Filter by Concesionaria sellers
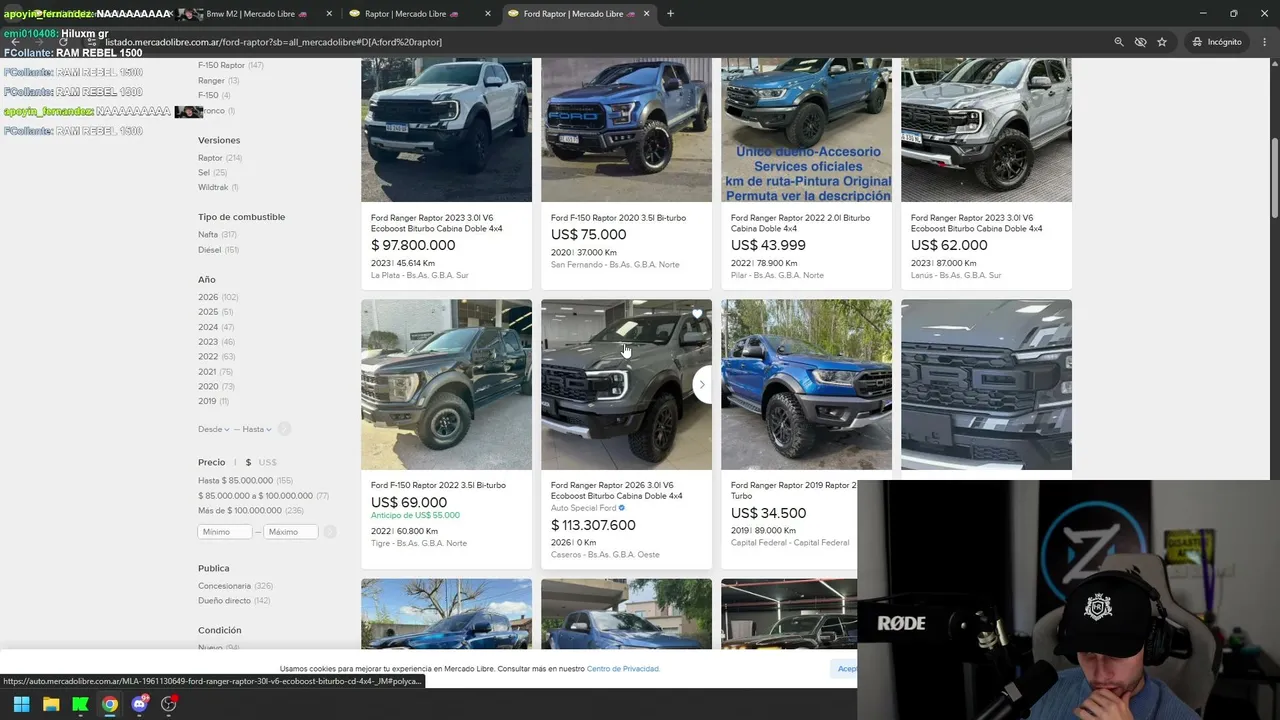This screenshot has height=720, width=1280. click(x=224, y=586)
